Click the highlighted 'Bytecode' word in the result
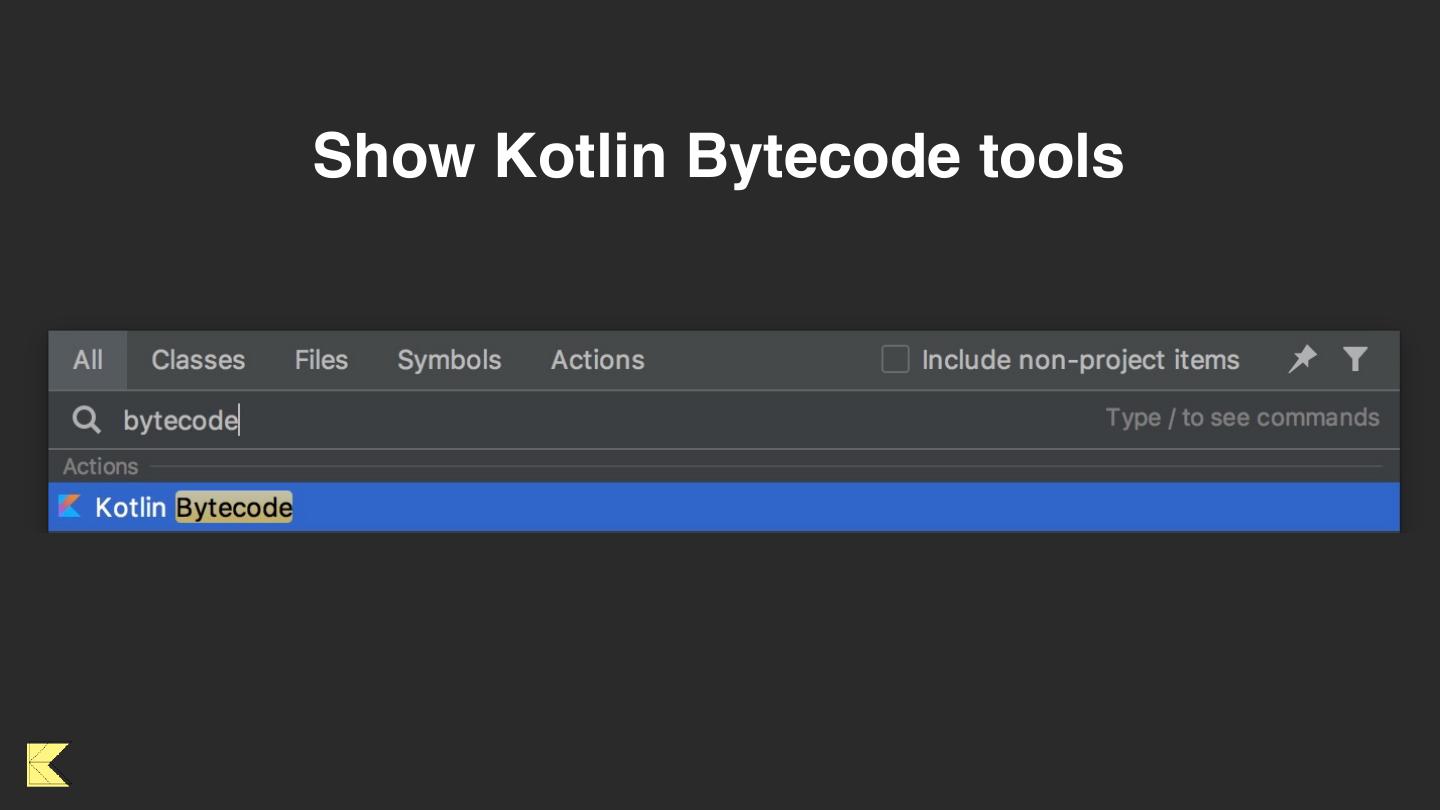The height and width of the screenshot is (810, 1440). click(x=234, y=508)
